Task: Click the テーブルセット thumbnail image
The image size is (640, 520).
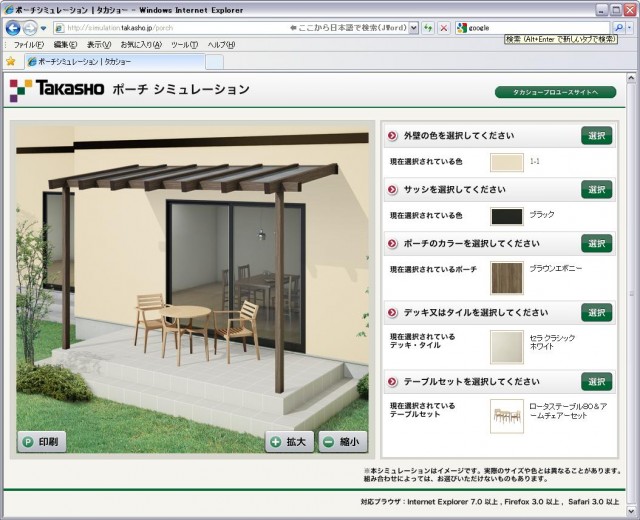Action: click(x=507, y=415)
